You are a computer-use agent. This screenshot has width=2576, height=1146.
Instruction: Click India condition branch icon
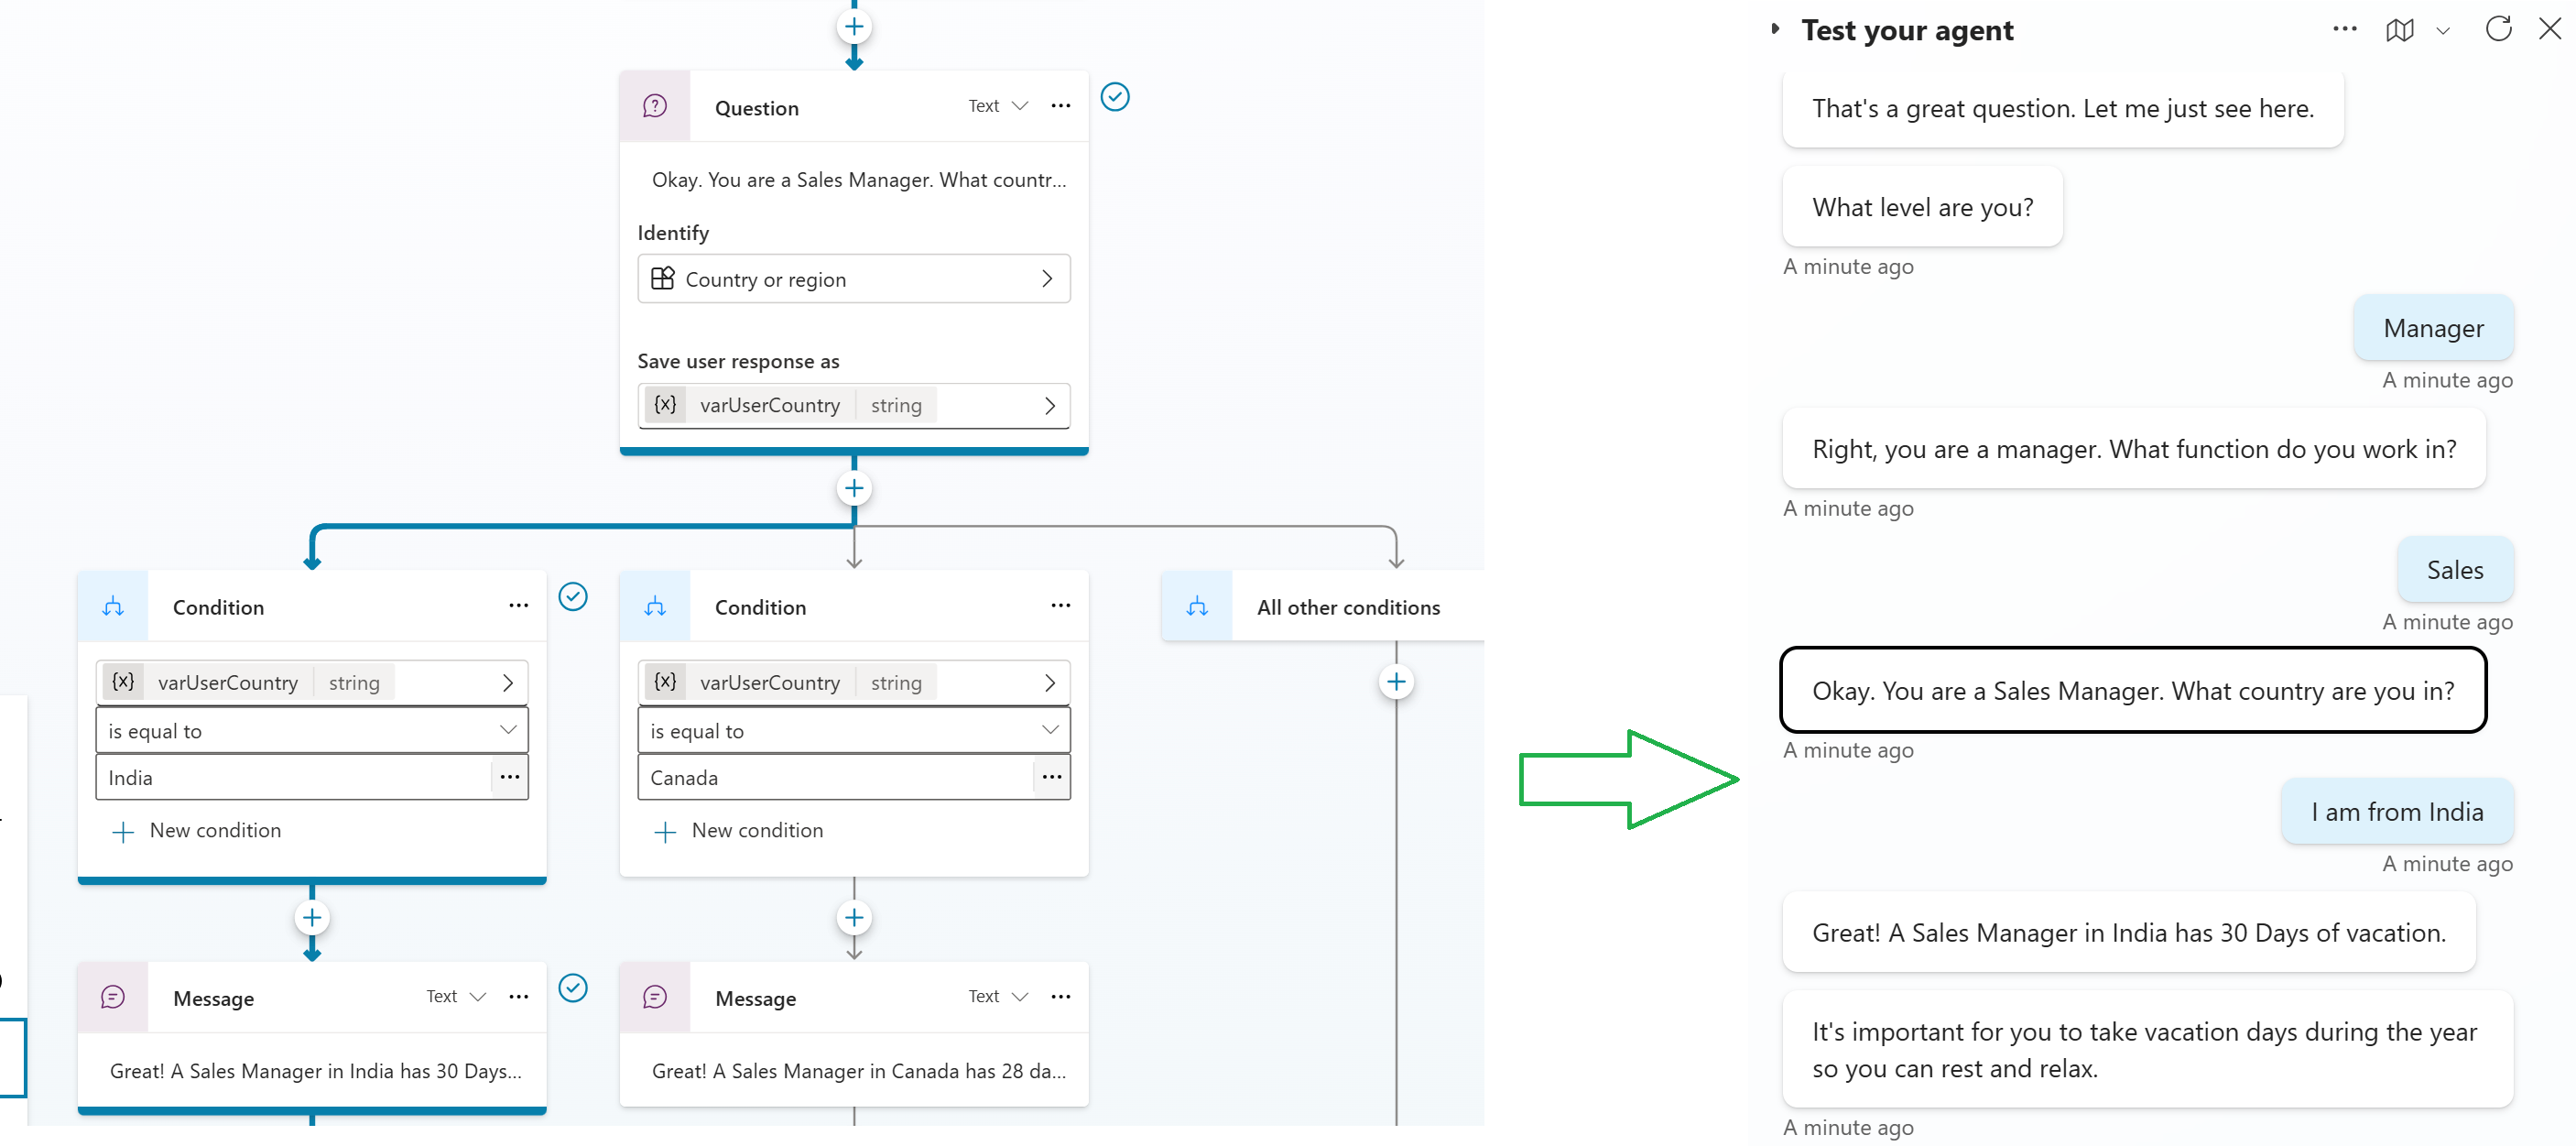113,606
